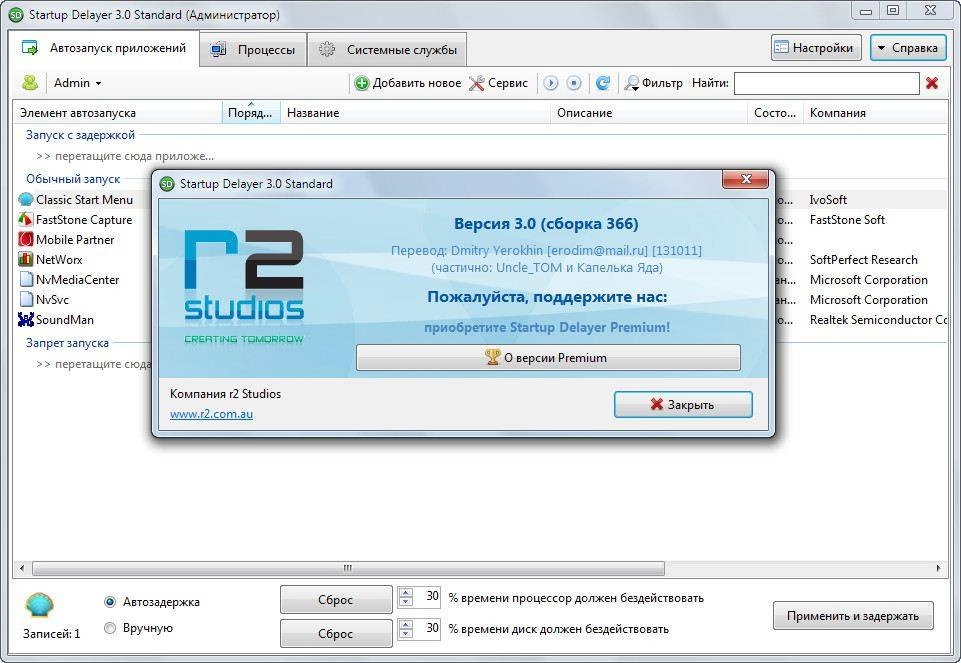This screenshot has width=961, height=663.
Task: Close the About dialog with its X
Action: pos(745,180)
